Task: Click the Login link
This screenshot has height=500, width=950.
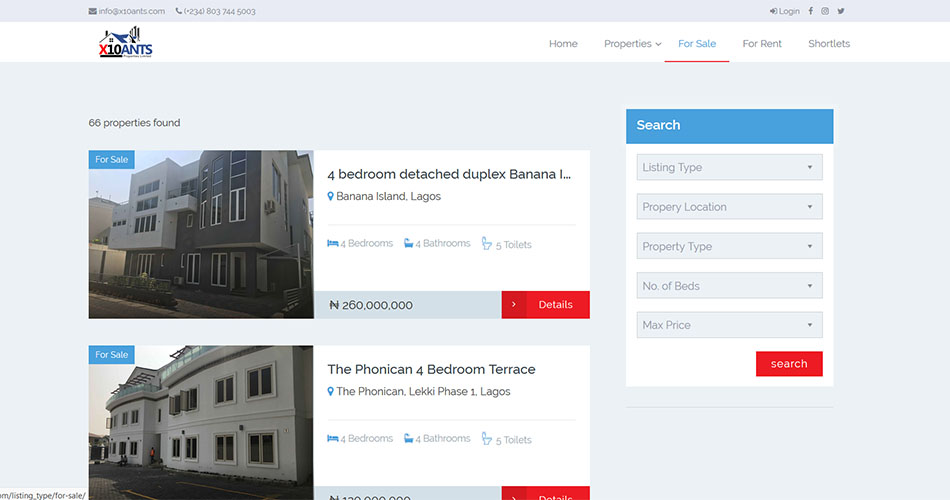Action: 785,12
